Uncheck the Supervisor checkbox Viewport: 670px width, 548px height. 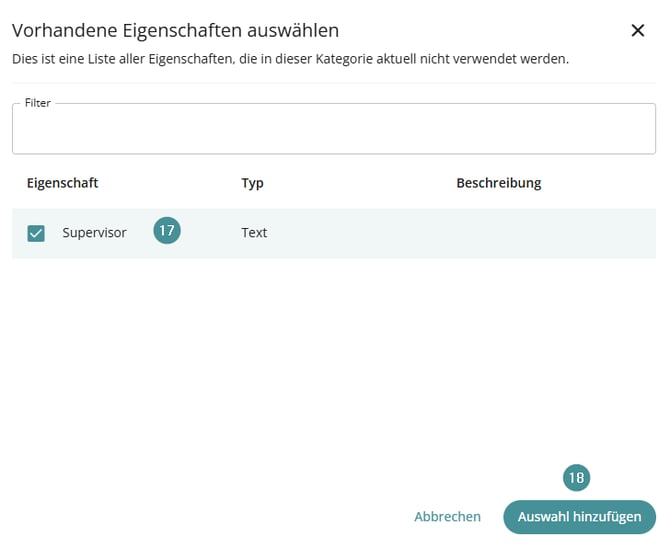click(x=36, y=233)
